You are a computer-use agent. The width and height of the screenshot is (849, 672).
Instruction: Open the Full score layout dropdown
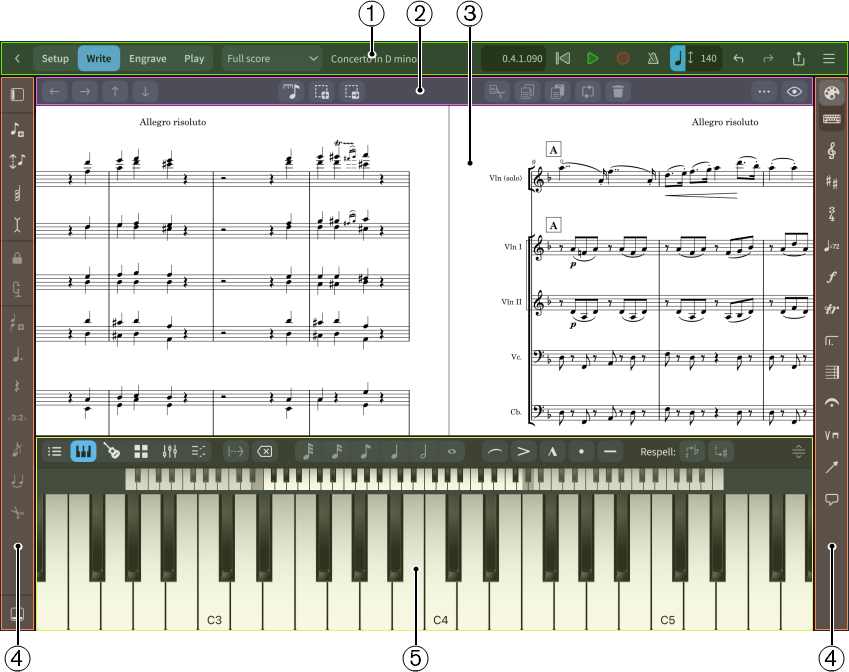pyautogui.click(x=272, y=59)
